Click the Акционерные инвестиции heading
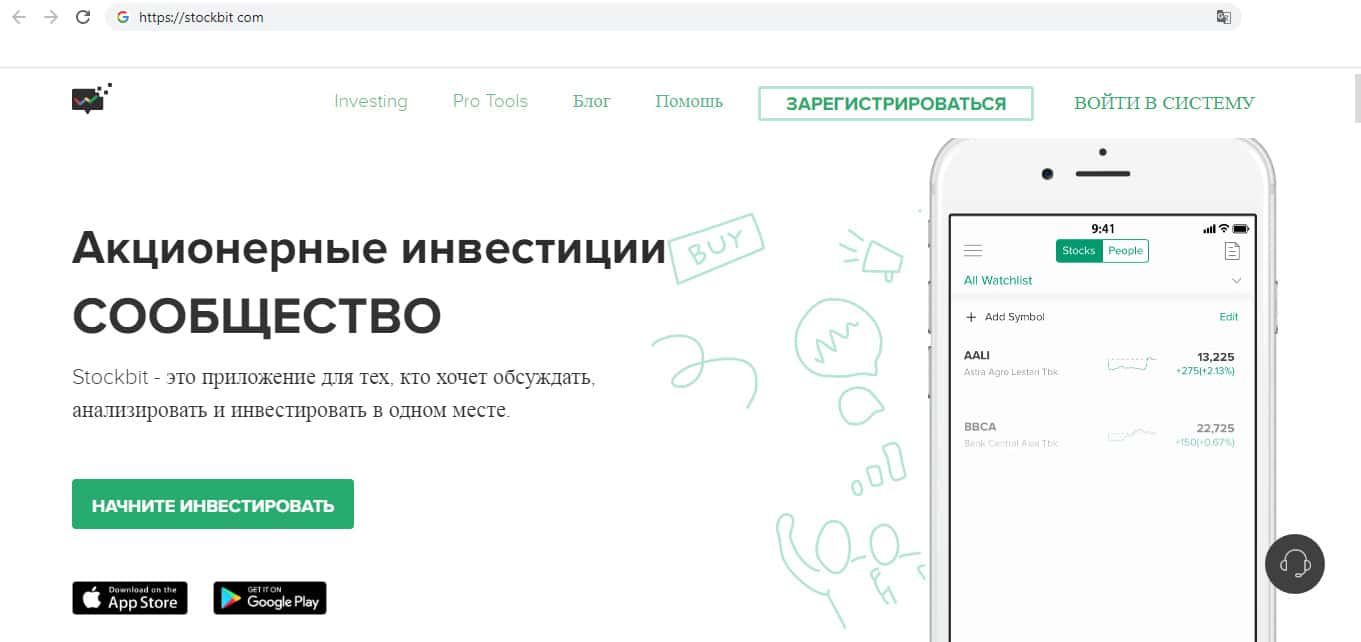The width and height of the screenshot is (1361, 642). click(x=368, y=250)
